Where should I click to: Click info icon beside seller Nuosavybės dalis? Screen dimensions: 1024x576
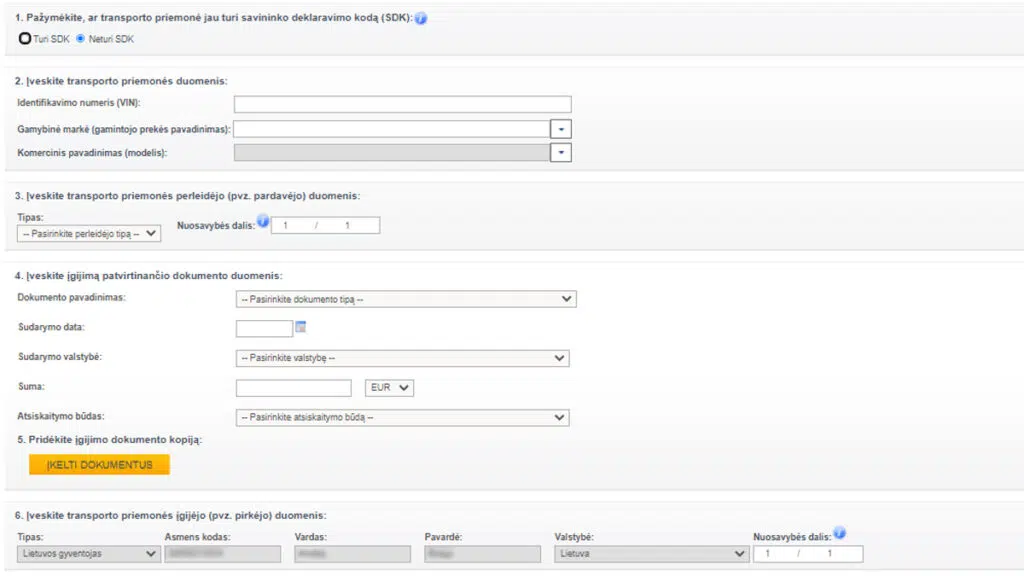click(x=263, y=221)
